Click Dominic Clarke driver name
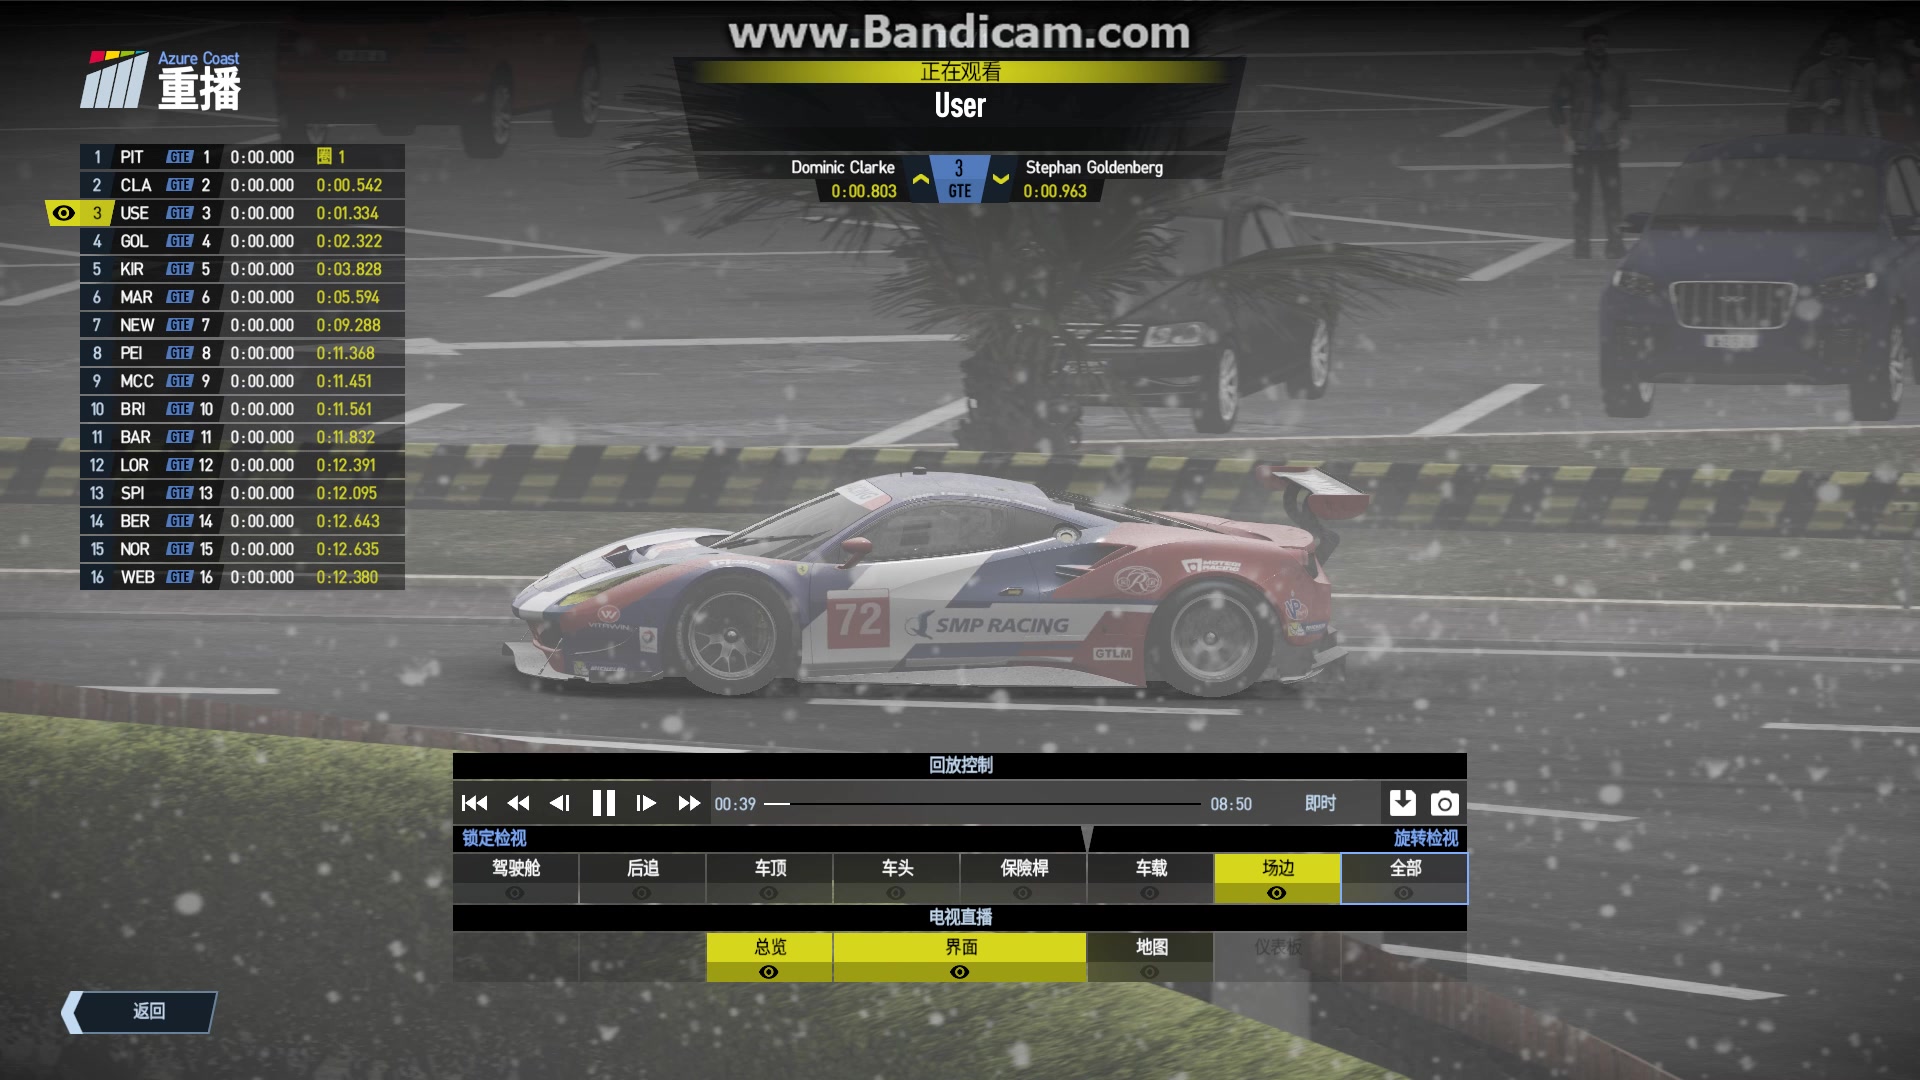The height and width of the screenshot is (1080, 1920). click(x=843, y=167)
